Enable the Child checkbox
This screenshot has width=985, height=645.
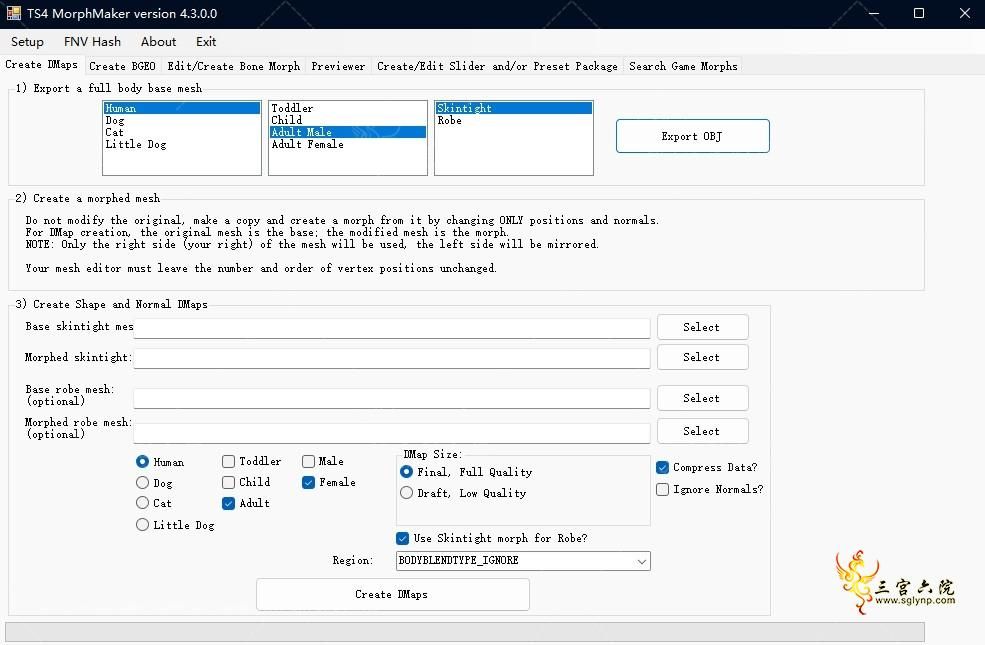(x=229, y=482)
